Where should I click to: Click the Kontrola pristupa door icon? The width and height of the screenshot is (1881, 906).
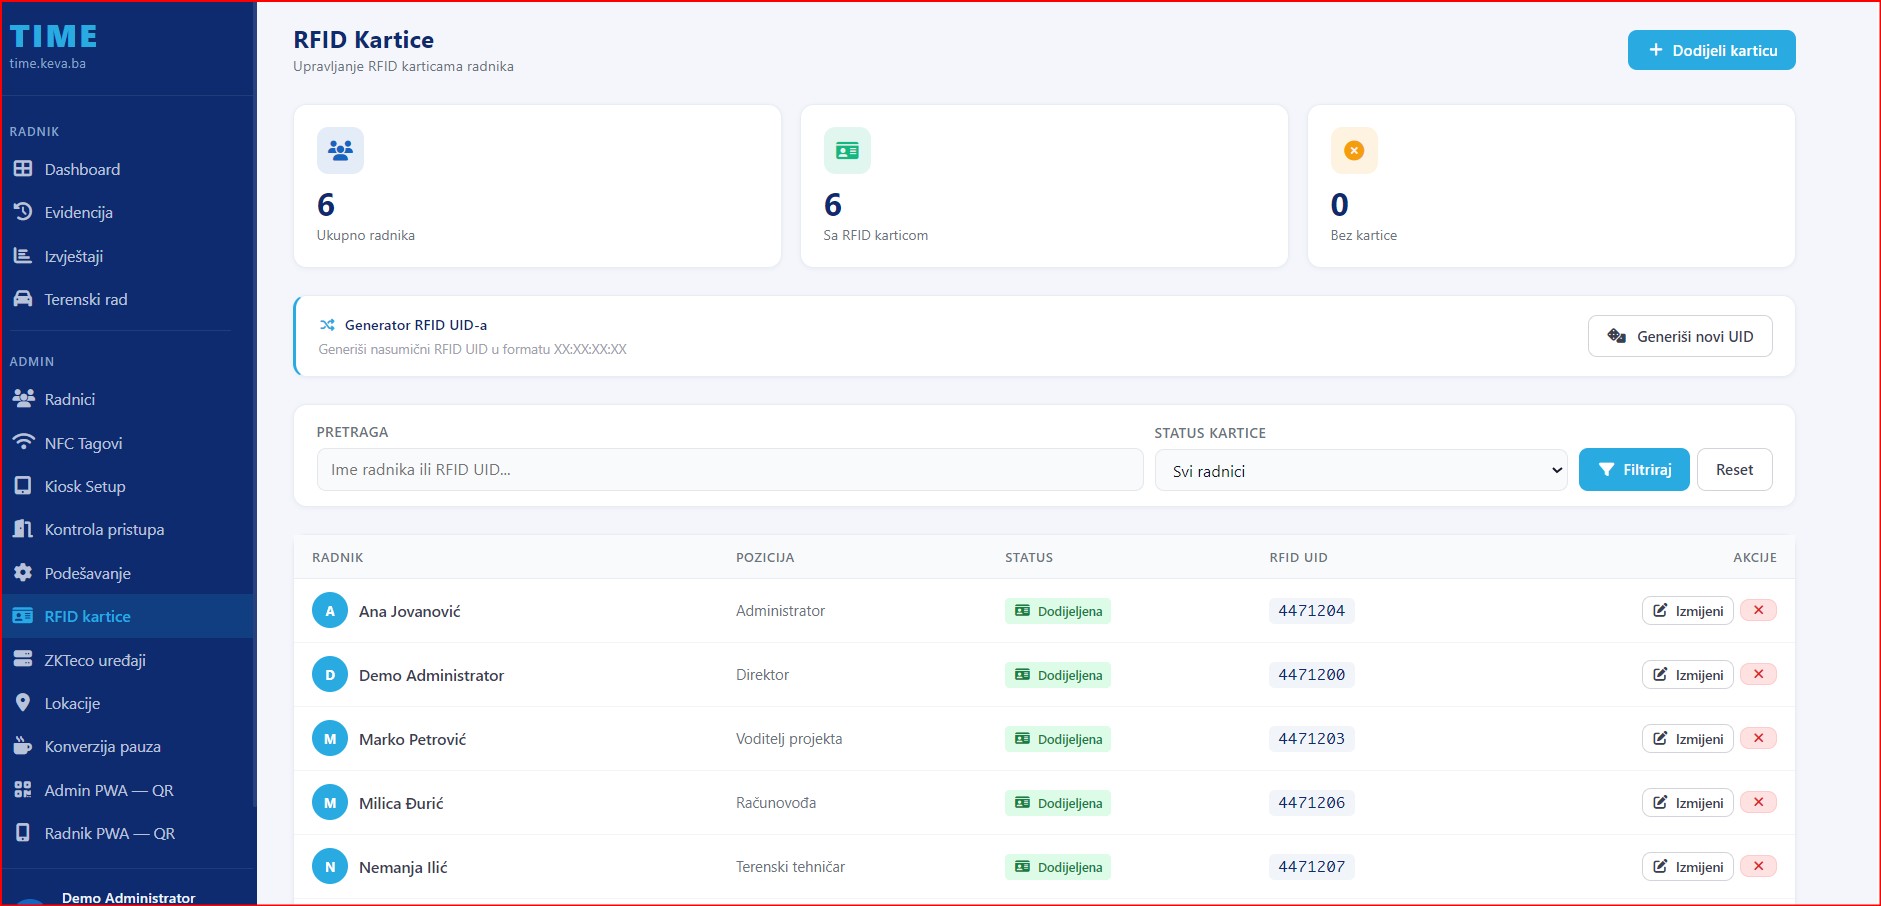[23, 529]
